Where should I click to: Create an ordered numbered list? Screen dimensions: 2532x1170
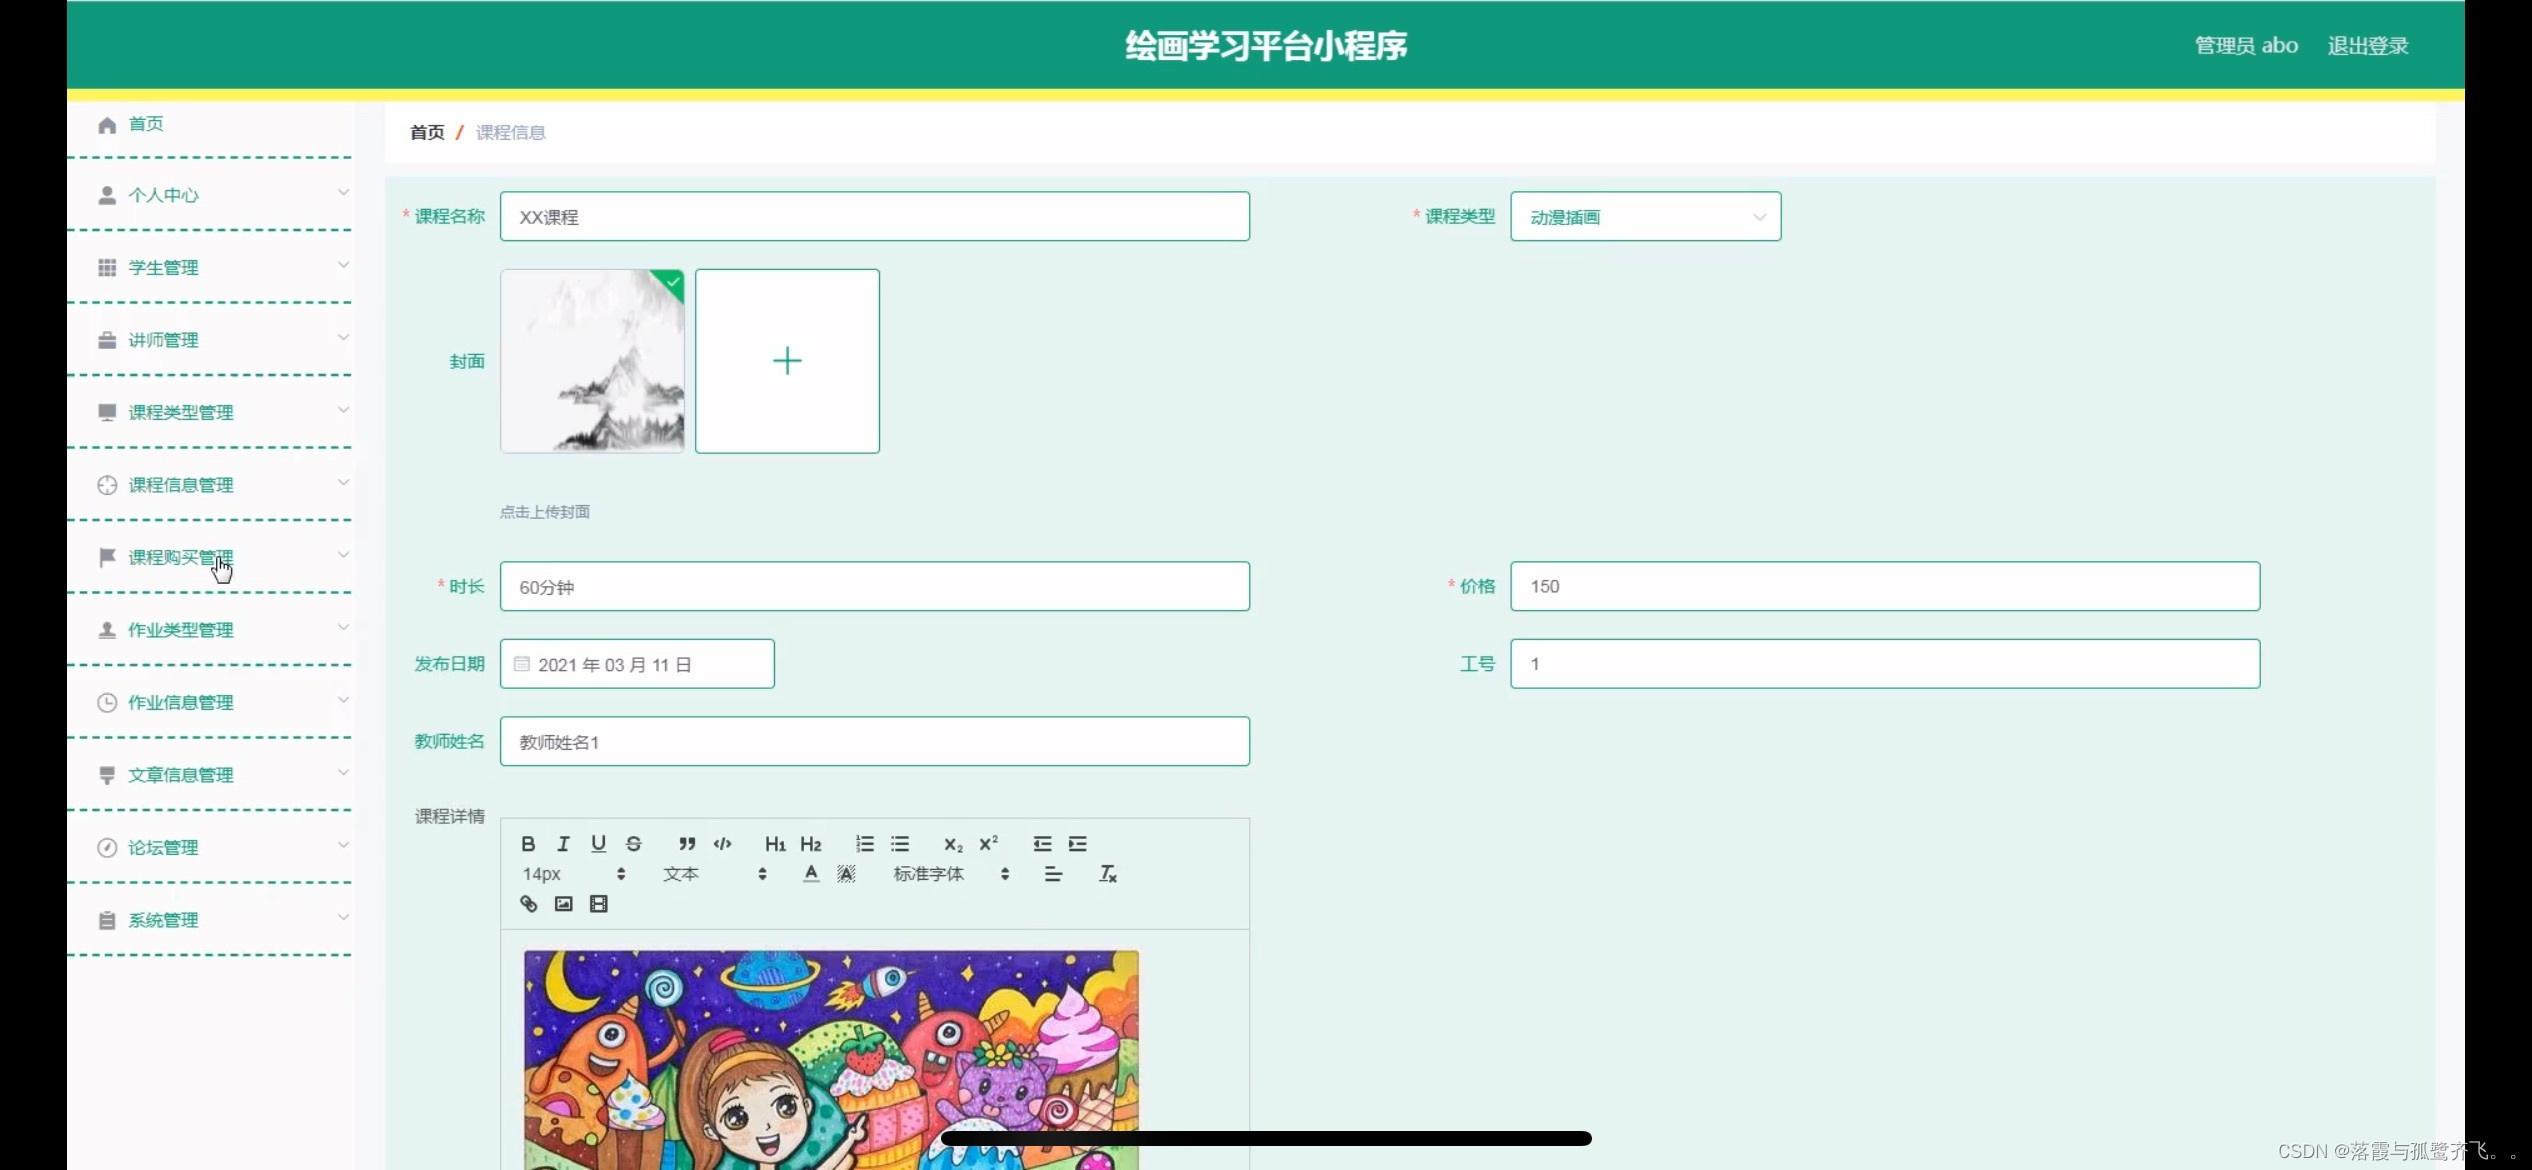865,844
